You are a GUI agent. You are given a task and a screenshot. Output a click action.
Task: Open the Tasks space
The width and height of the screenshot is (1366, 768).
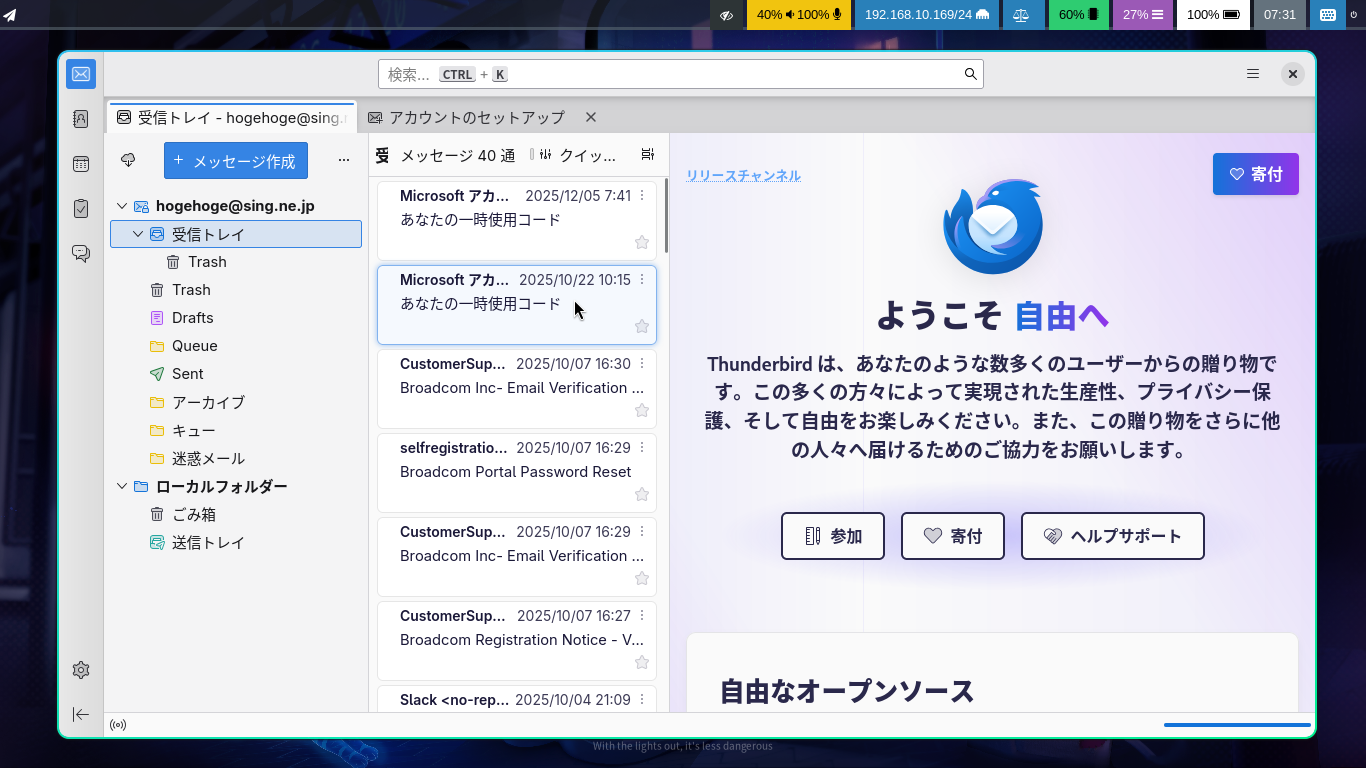click(x=81, y=209)
